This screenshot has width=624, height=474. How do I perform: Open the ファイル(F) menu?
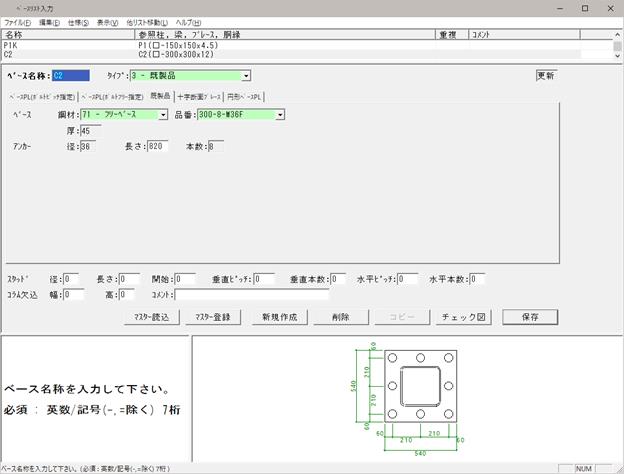click(17, 23)
